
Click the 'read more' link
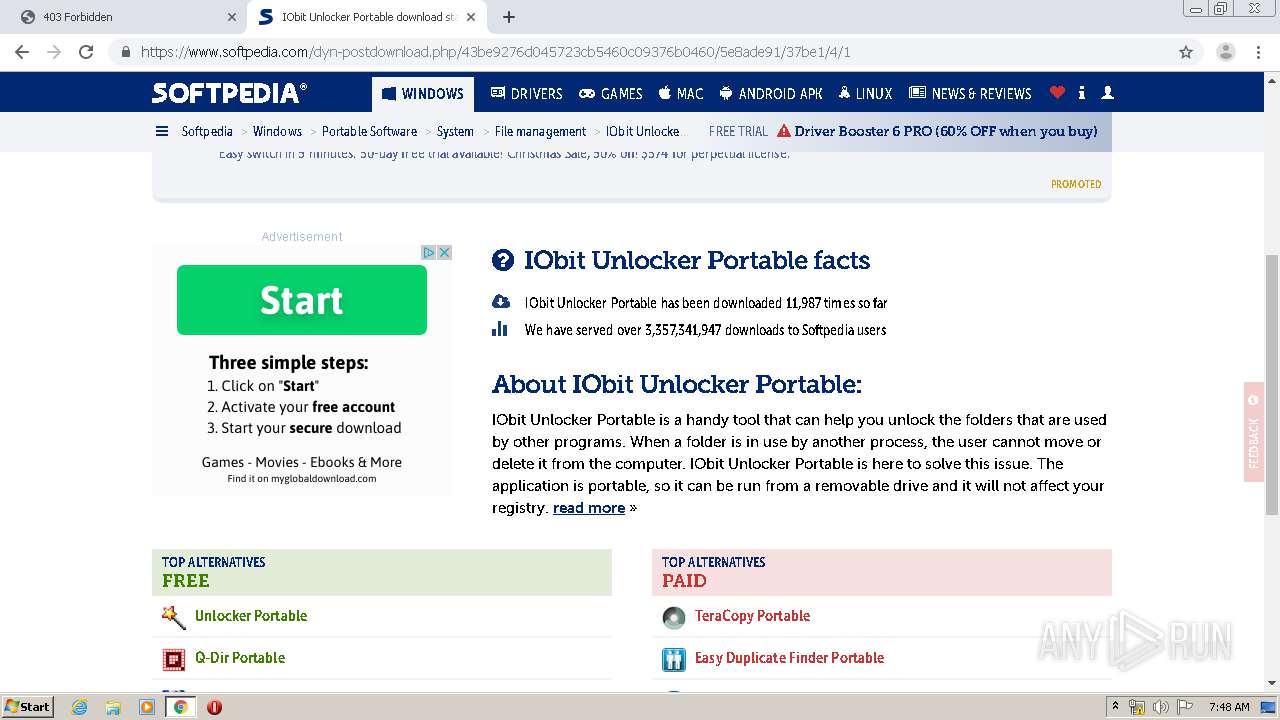pyautogui.click(x=589, y=508)
